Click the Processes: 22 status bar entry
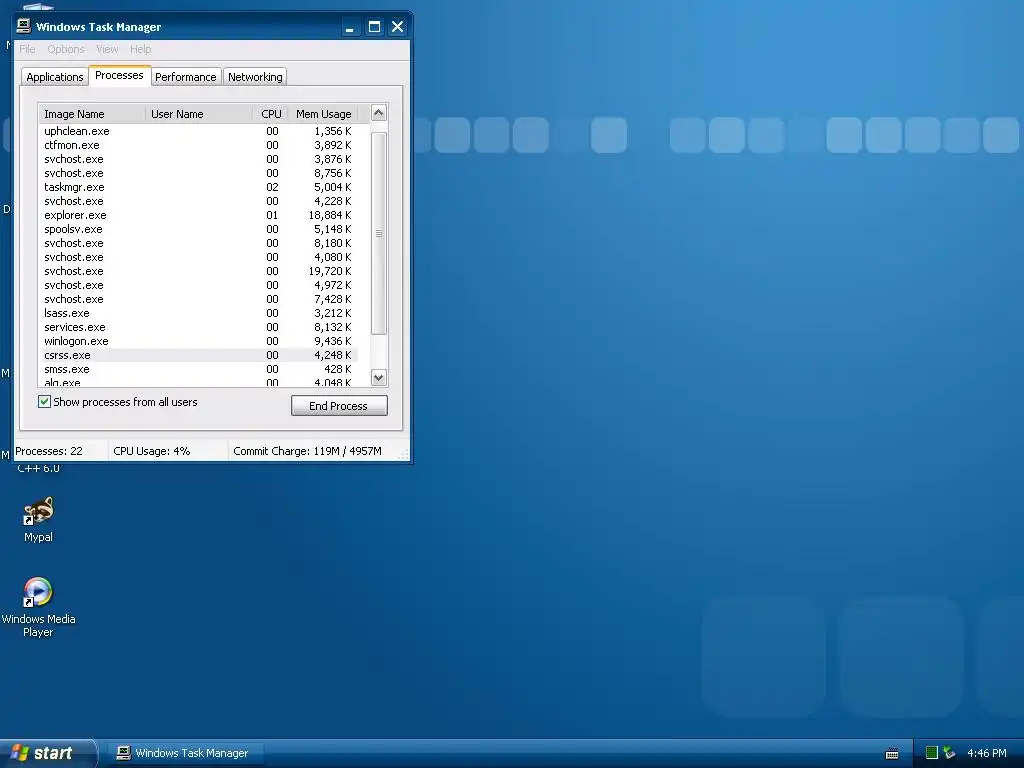 coord(49,451)
